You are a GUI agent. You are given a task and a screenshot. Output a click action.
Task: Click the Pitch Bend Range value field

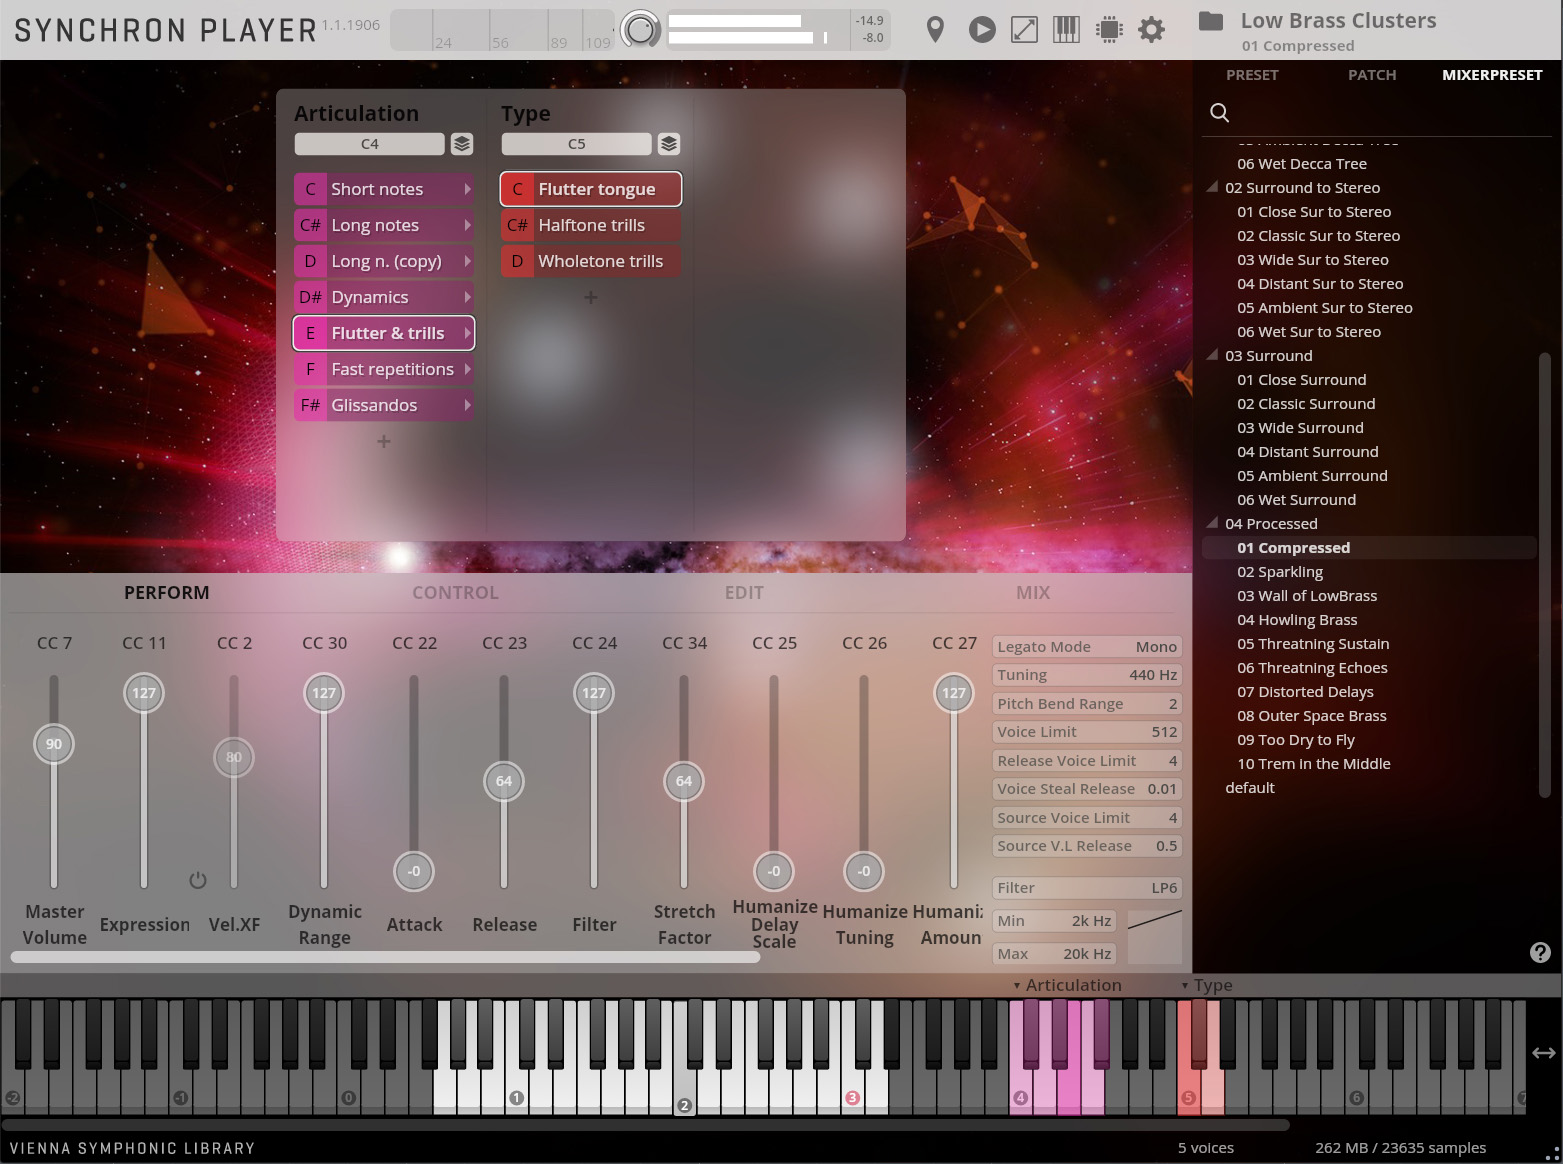click(1087, 704)
